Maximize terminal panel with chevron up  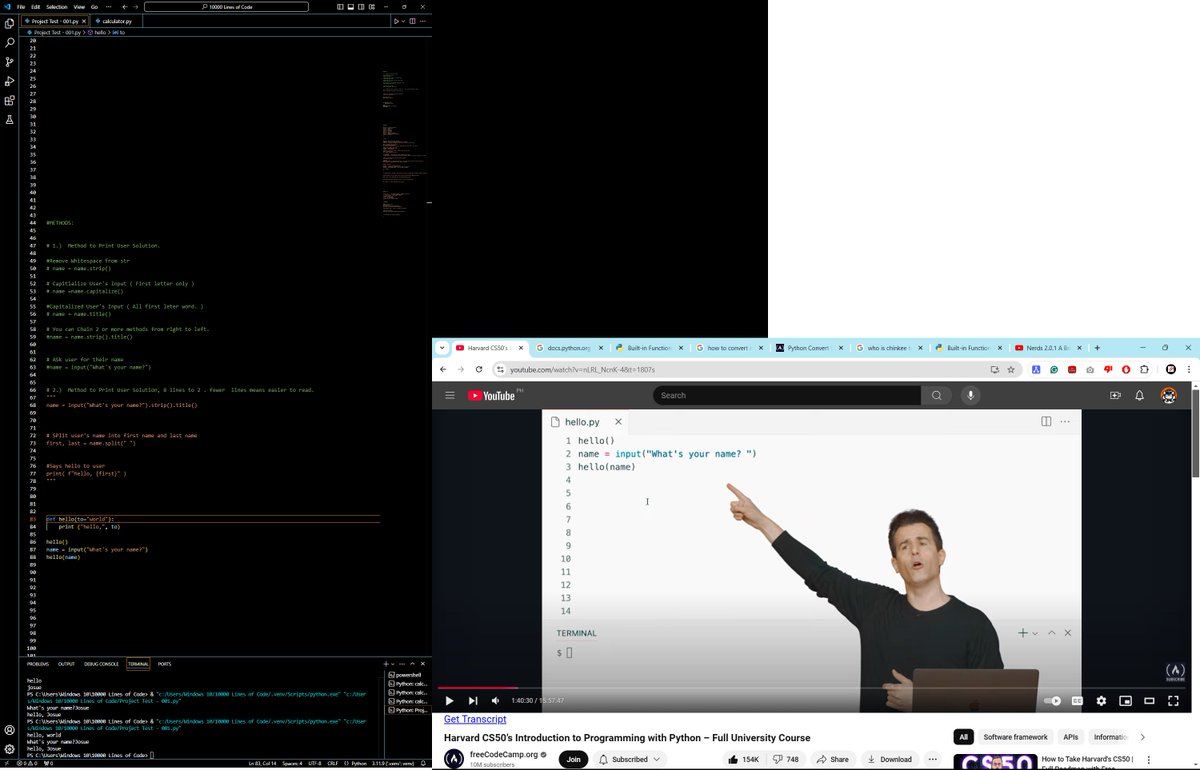point(413,664)
